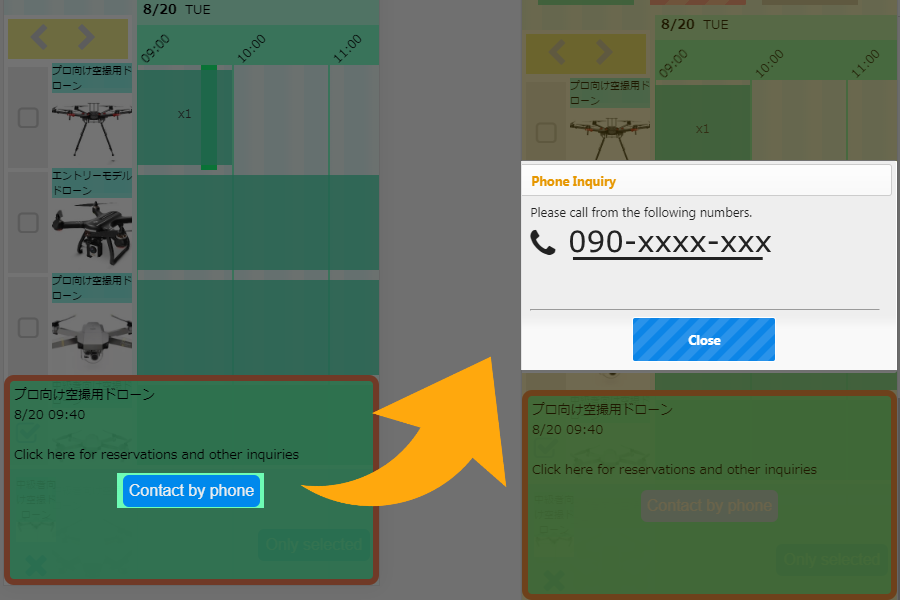The image size is (900, 600).
Task: Click the 090-xxxx-xxx phone number link
Action: (669, 243)
